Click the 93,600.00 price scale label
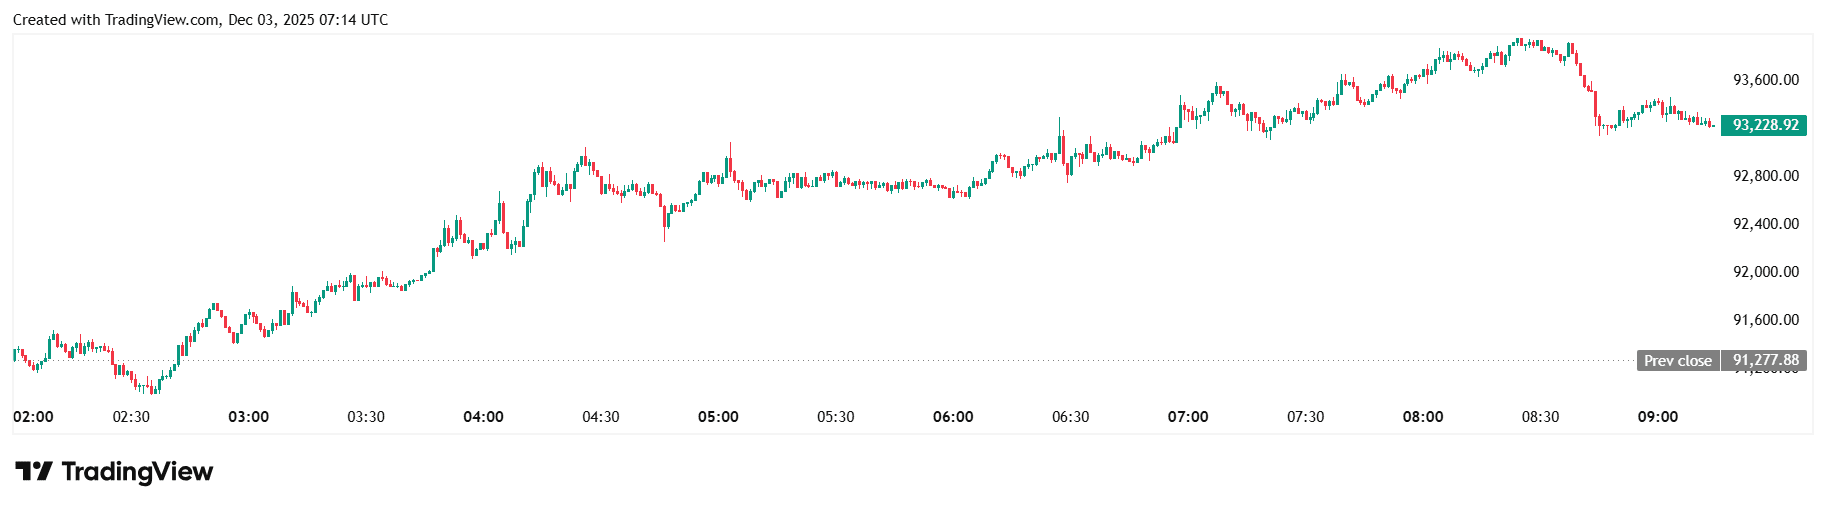This screenshot has height=509, width=1826. pyautogui.click(x=1765, y=80)
